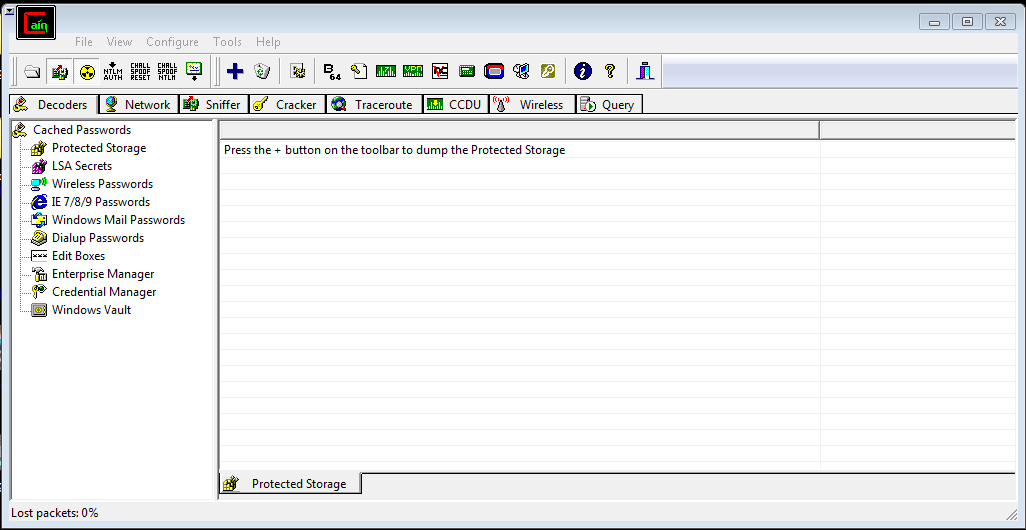Open the Cisco Type-7 decoder green icon
The image size is (1026, 530).
[386, 71]
